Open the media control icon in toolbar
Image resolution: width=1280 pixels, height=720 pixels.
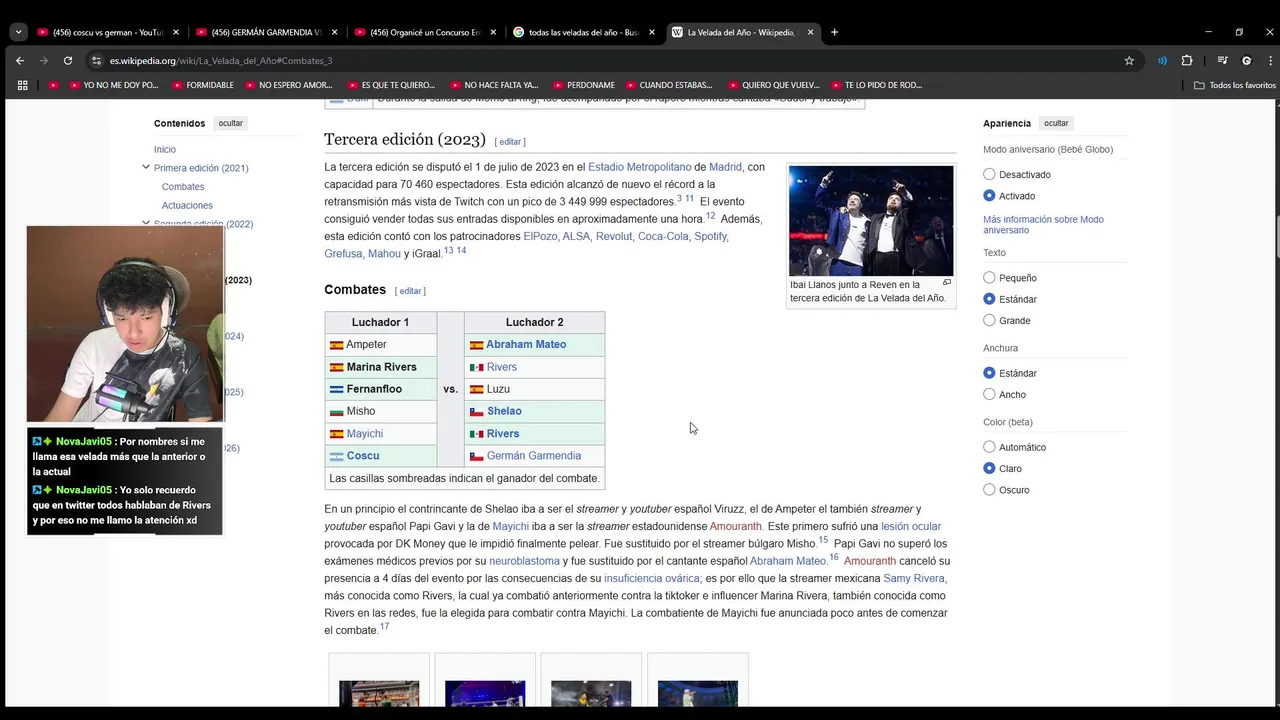click(1222, 60)
